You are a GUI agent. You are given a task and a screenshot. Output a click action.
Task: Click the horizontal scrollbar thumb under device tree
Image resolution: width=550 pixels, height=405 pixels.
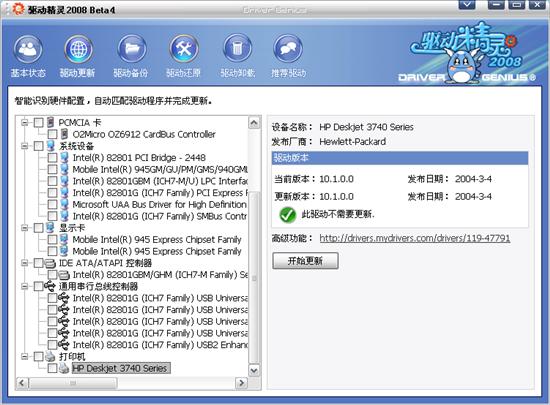tap(73, 383)
